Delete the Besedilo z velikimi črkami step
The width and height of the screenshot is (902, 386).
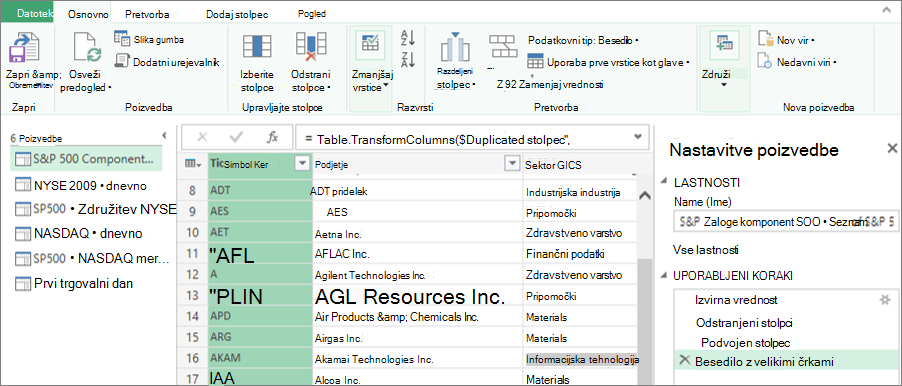[684, 360]
